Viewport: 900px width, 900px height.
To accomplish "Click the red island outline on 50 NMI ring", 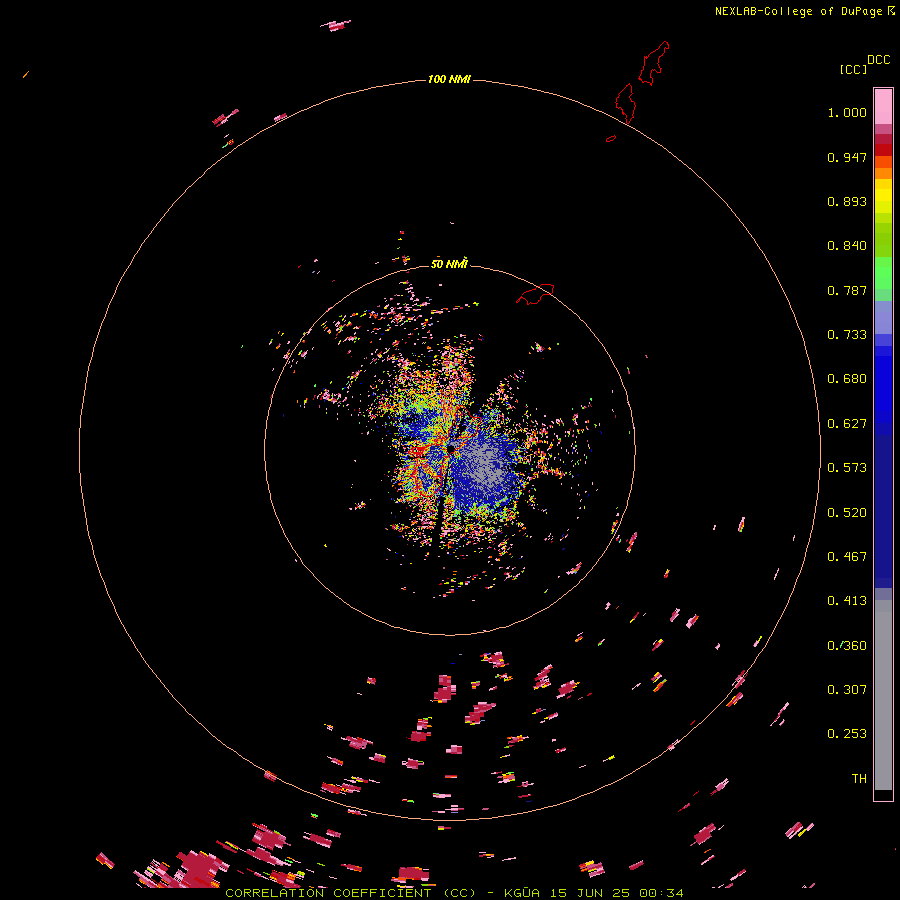I will (x=535, y=294).
